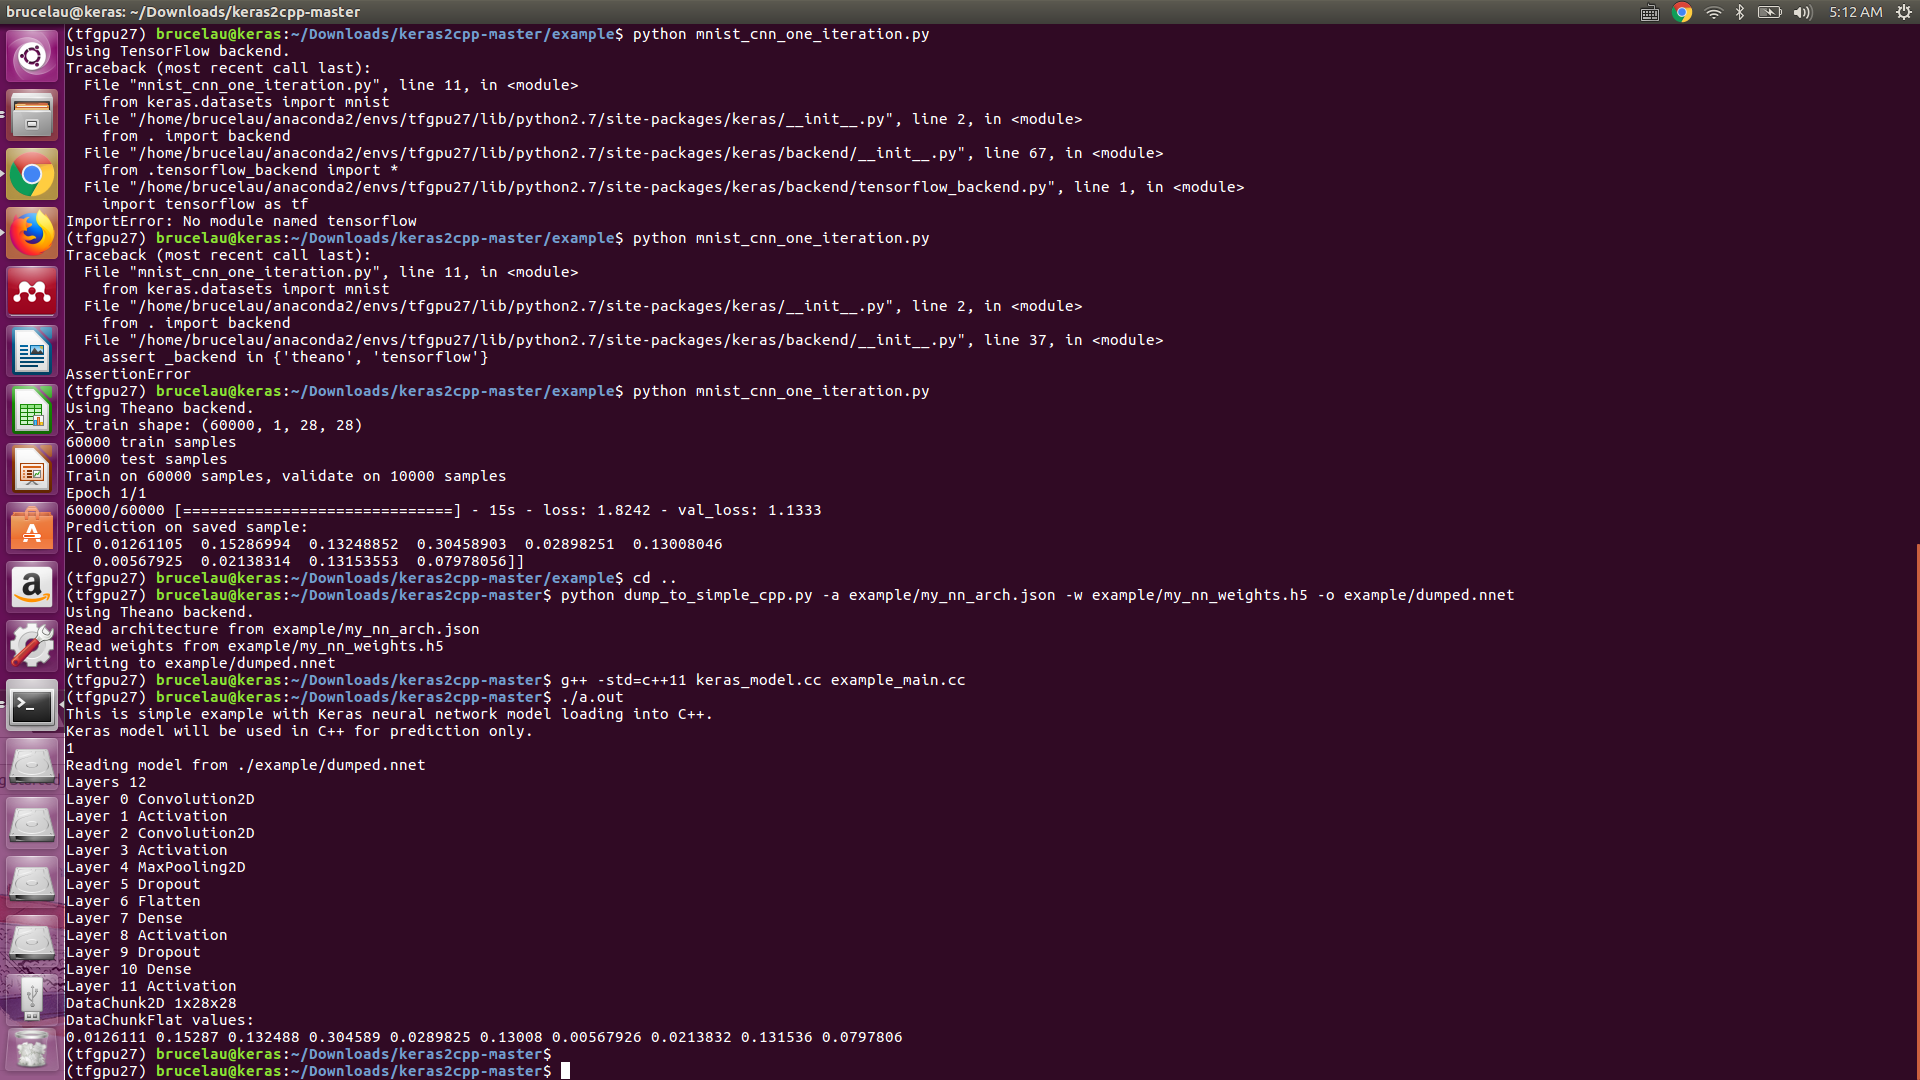Click the g++ -std=c++11 compile command

tap(763, 680)
